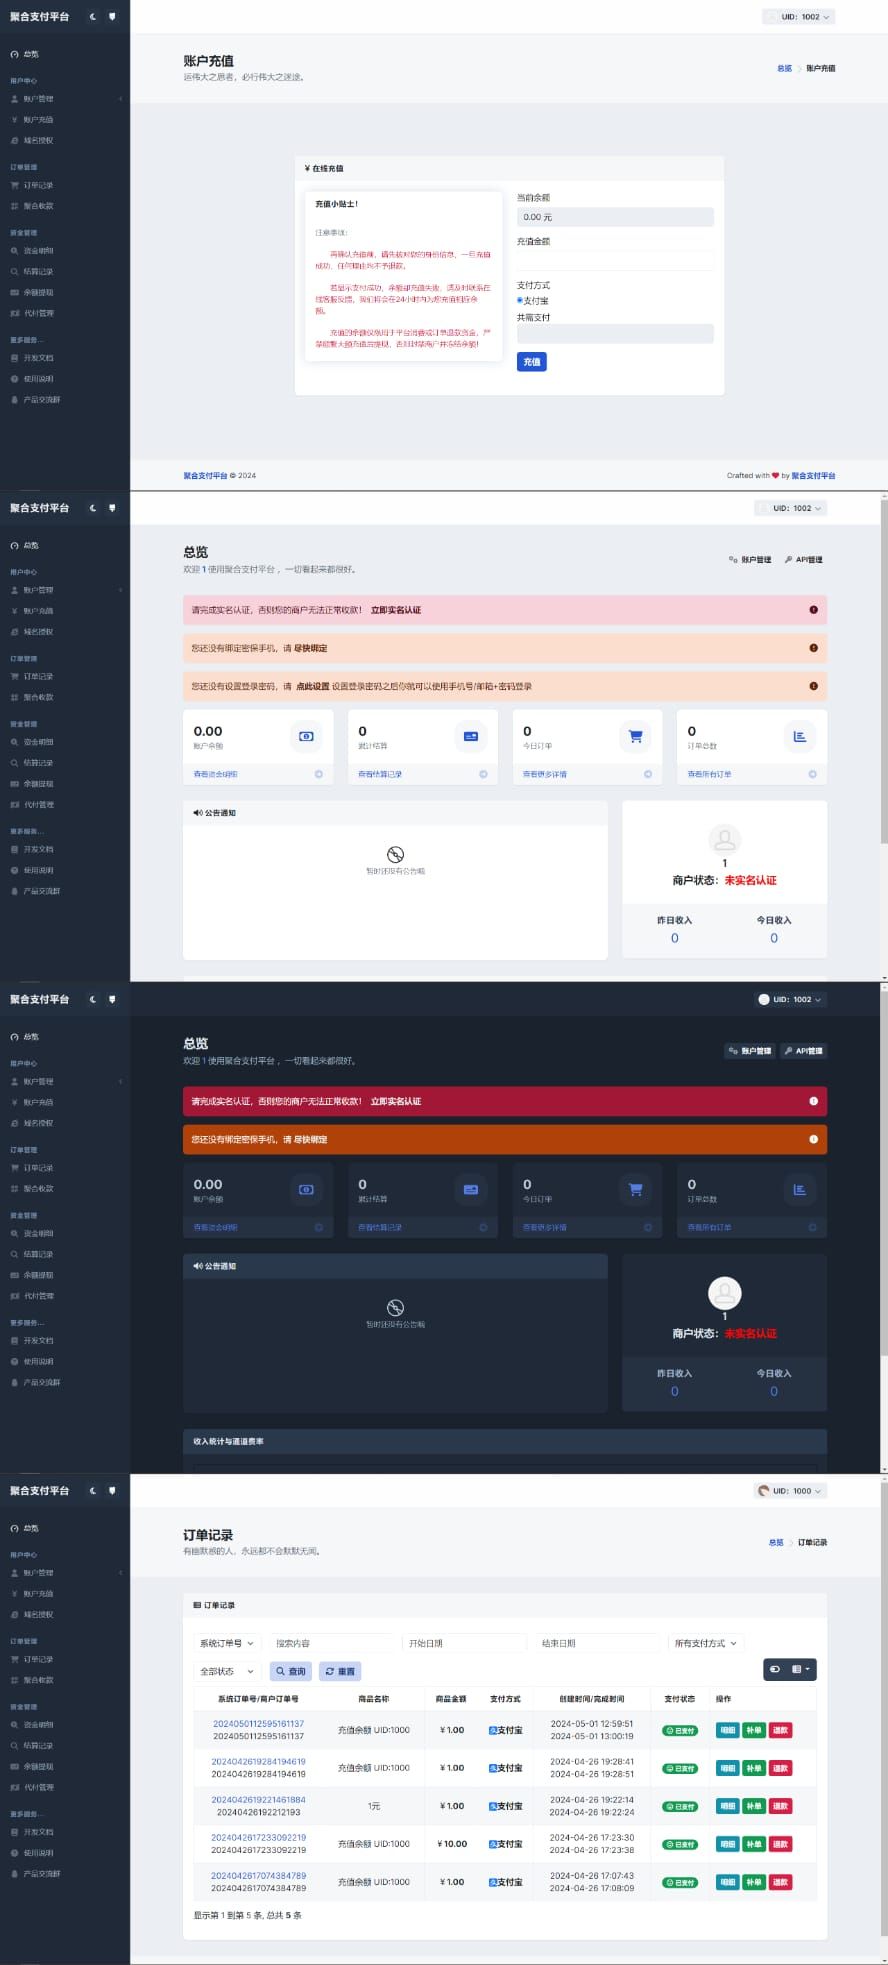Viewport: 888px width, 1965px height.
Task: Open 资金明细 in dark 总览 page sidebar
Action: 65,1233
